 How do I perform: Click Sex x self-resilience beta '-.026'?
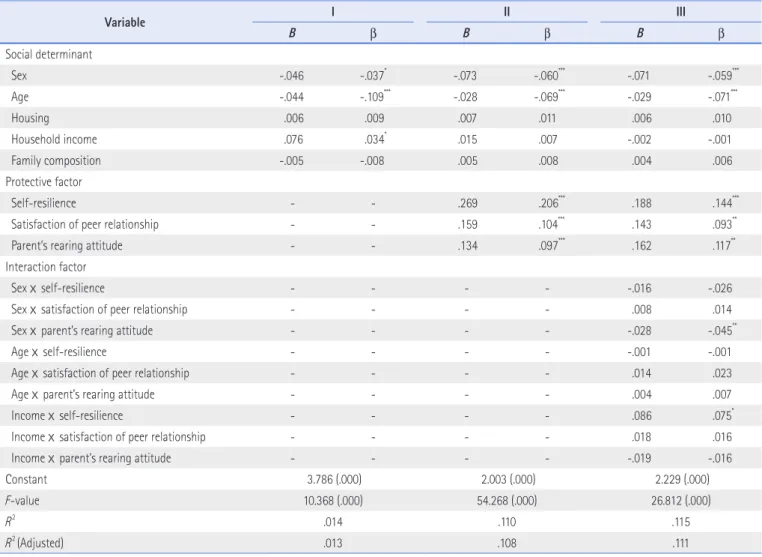(720, 289)
